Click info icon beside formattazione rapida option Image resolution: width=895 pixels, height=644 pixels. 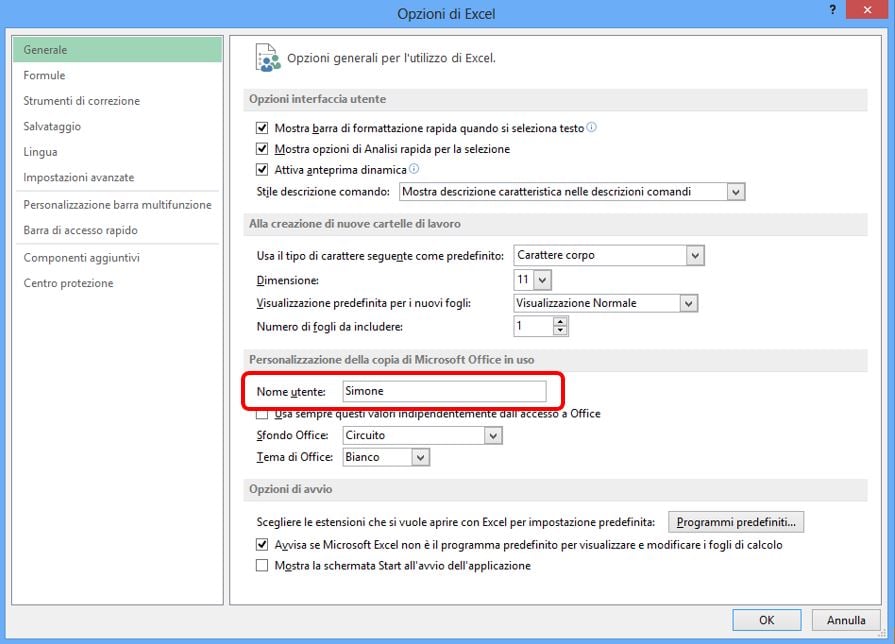(x=592, y=127)
